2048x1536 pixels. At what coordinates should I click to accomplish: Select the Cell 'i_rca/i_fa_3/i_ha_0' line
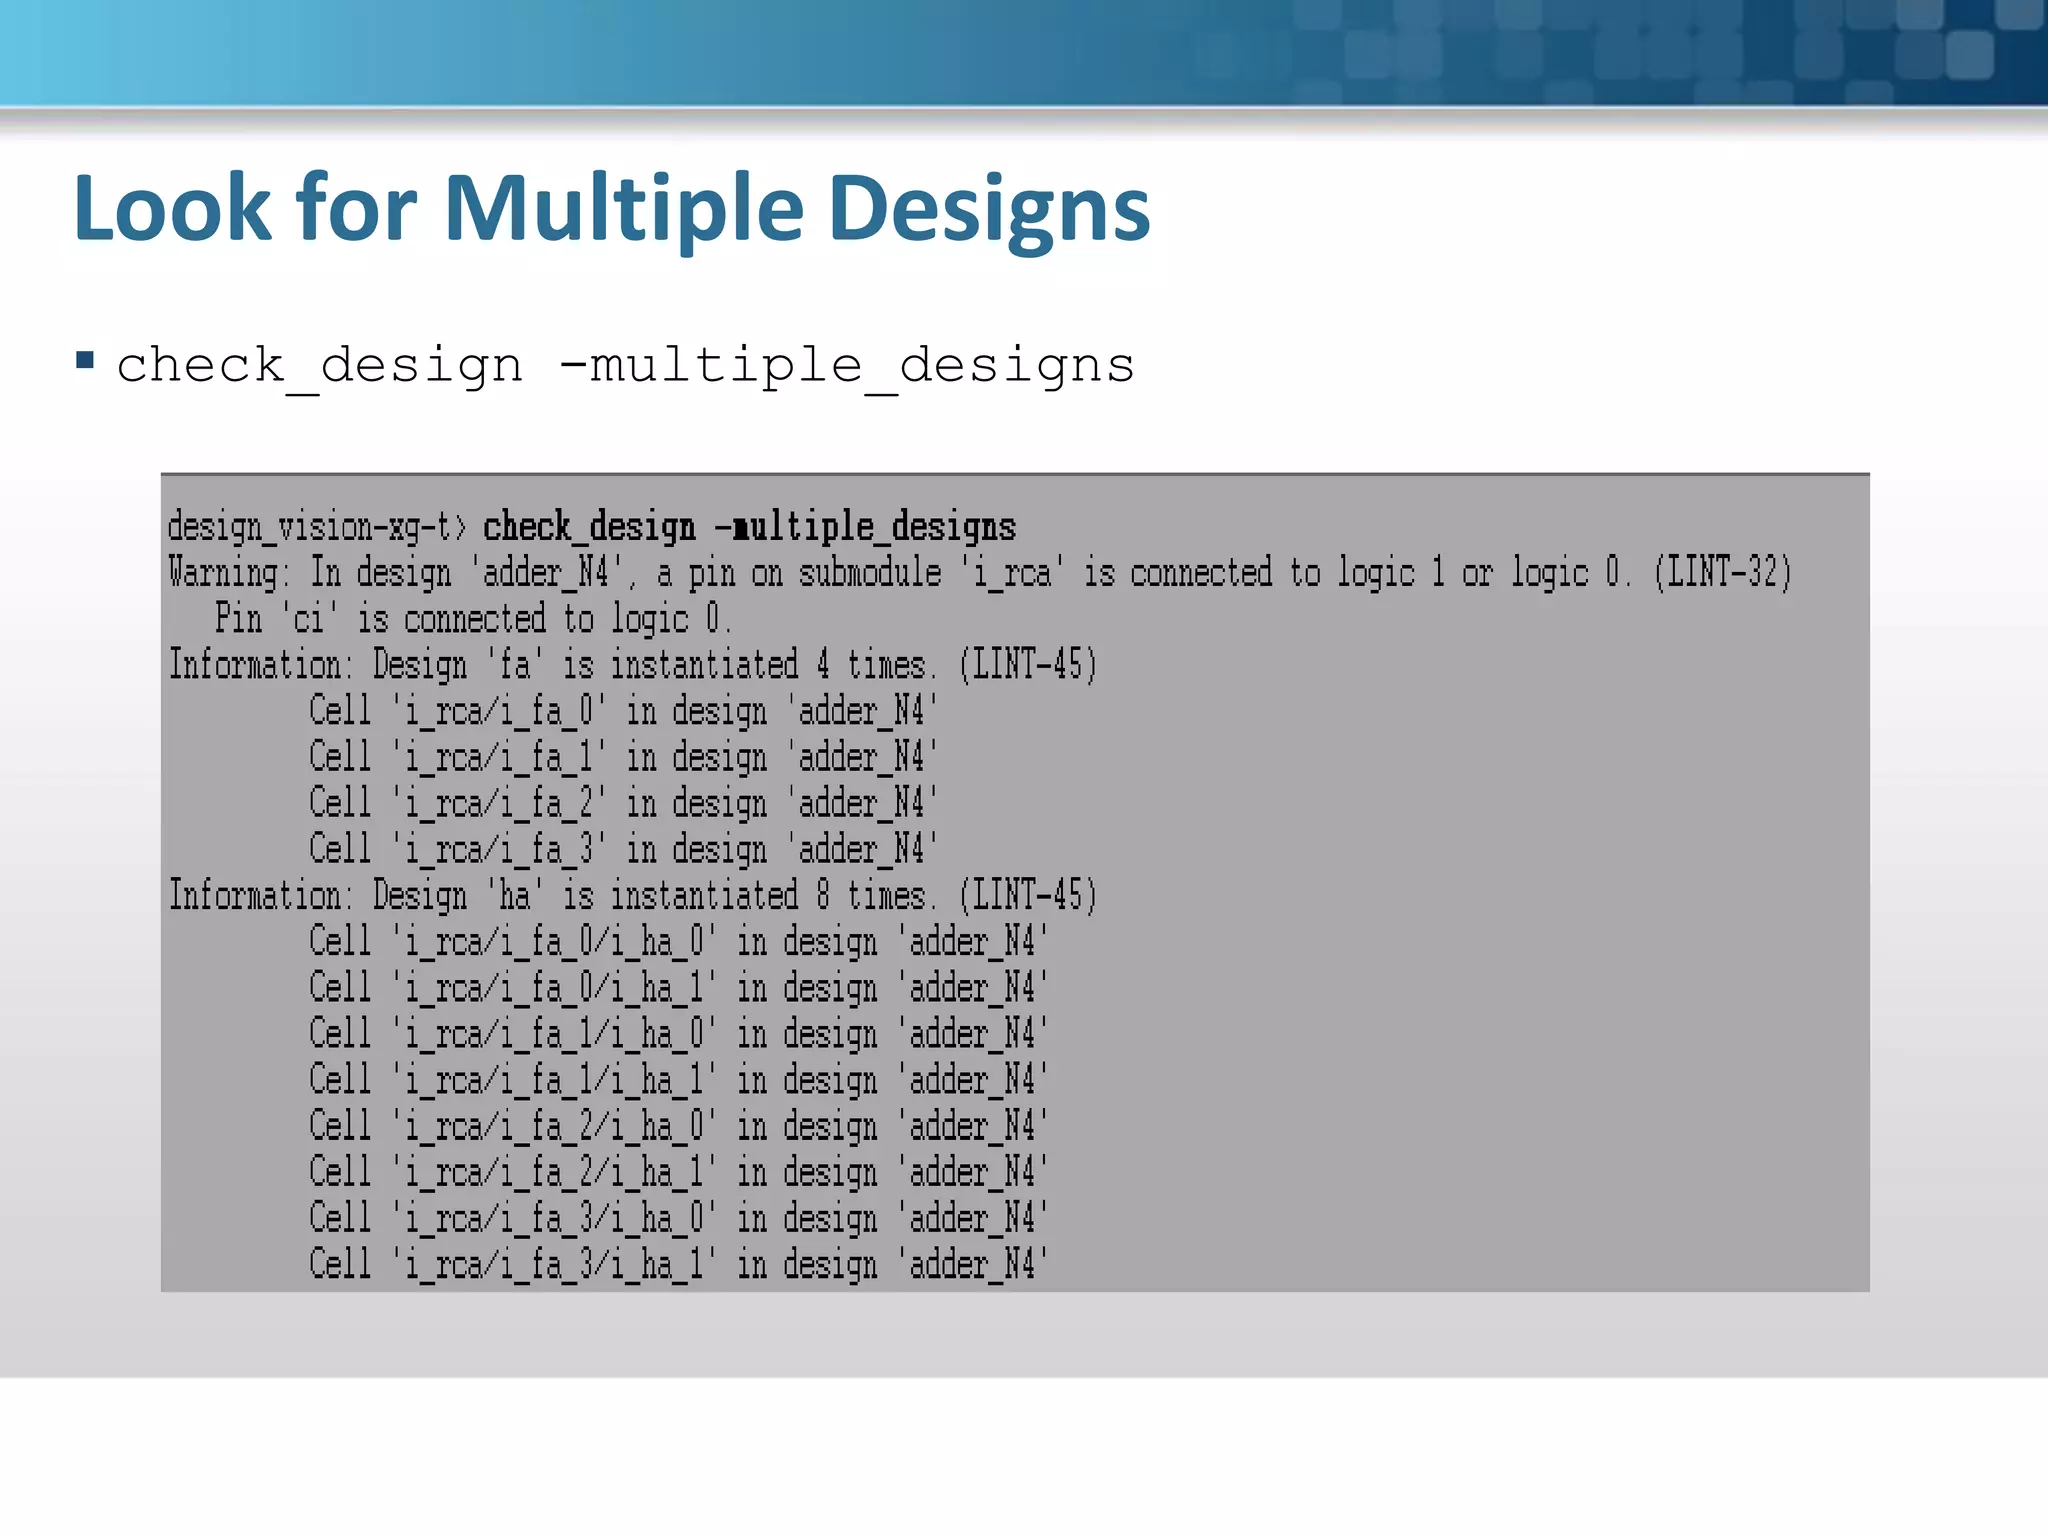[x=678, y=1217]
